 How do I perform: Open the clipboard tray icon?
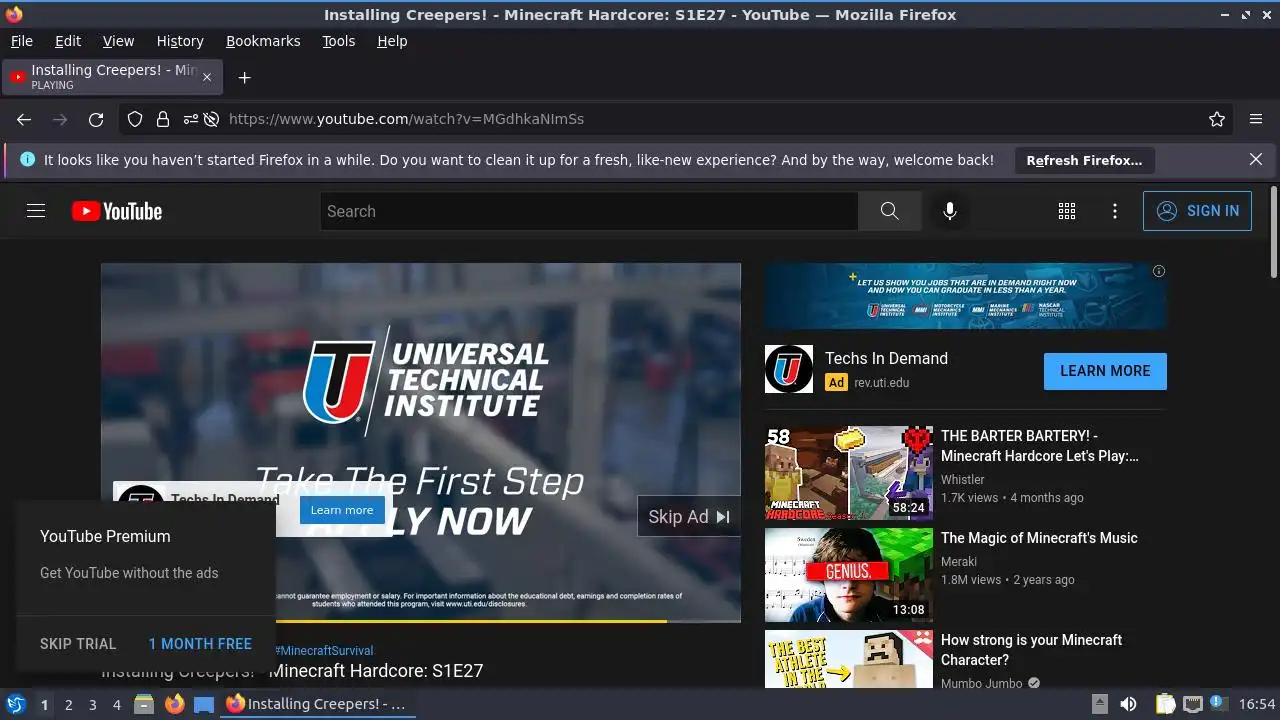1165,704
